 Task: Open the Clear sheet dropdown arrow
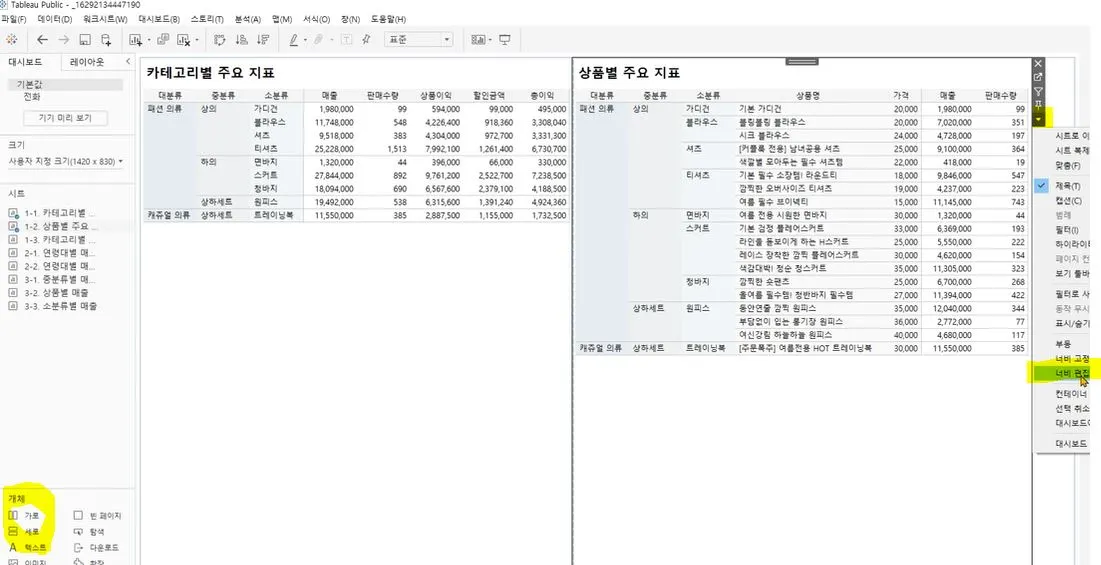click(197, 40)
